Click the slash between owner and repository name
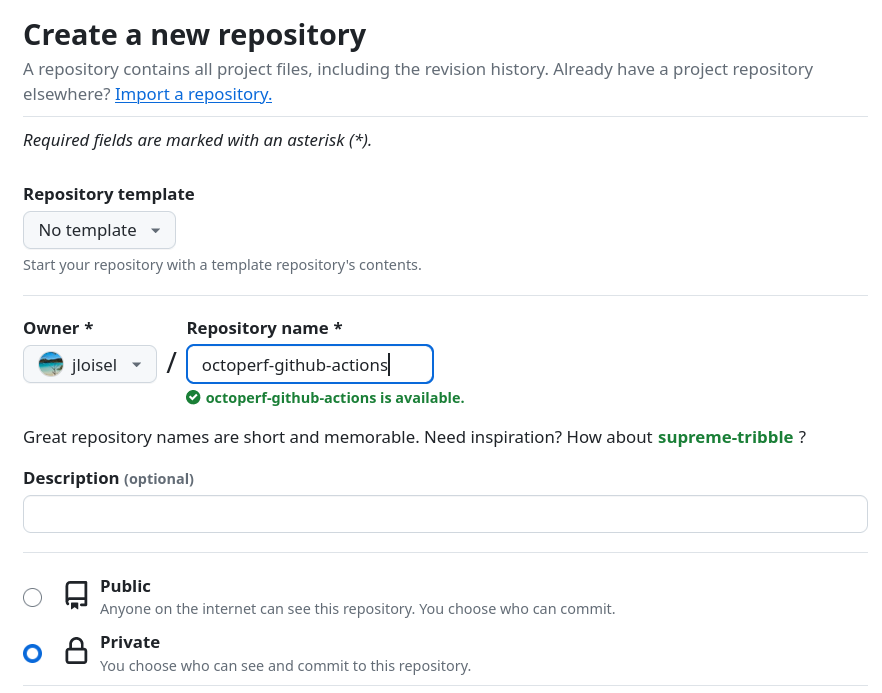The width and height of the screenshot is (882, 693). (171, 363)
